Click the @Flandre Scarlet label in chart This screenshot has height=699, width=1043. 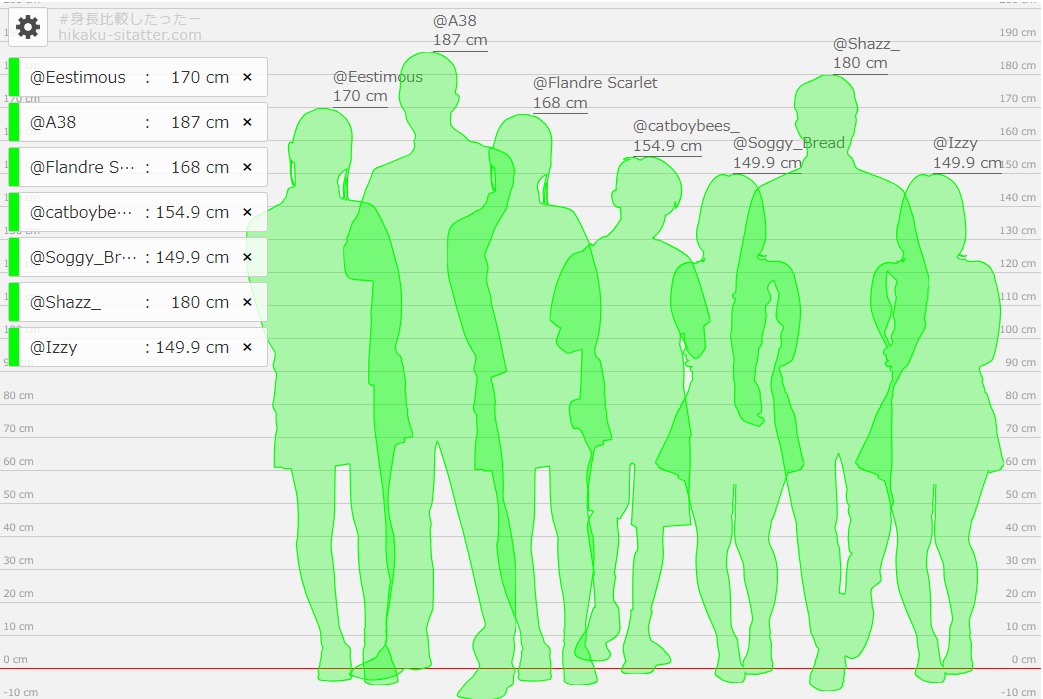coord(595,82)
